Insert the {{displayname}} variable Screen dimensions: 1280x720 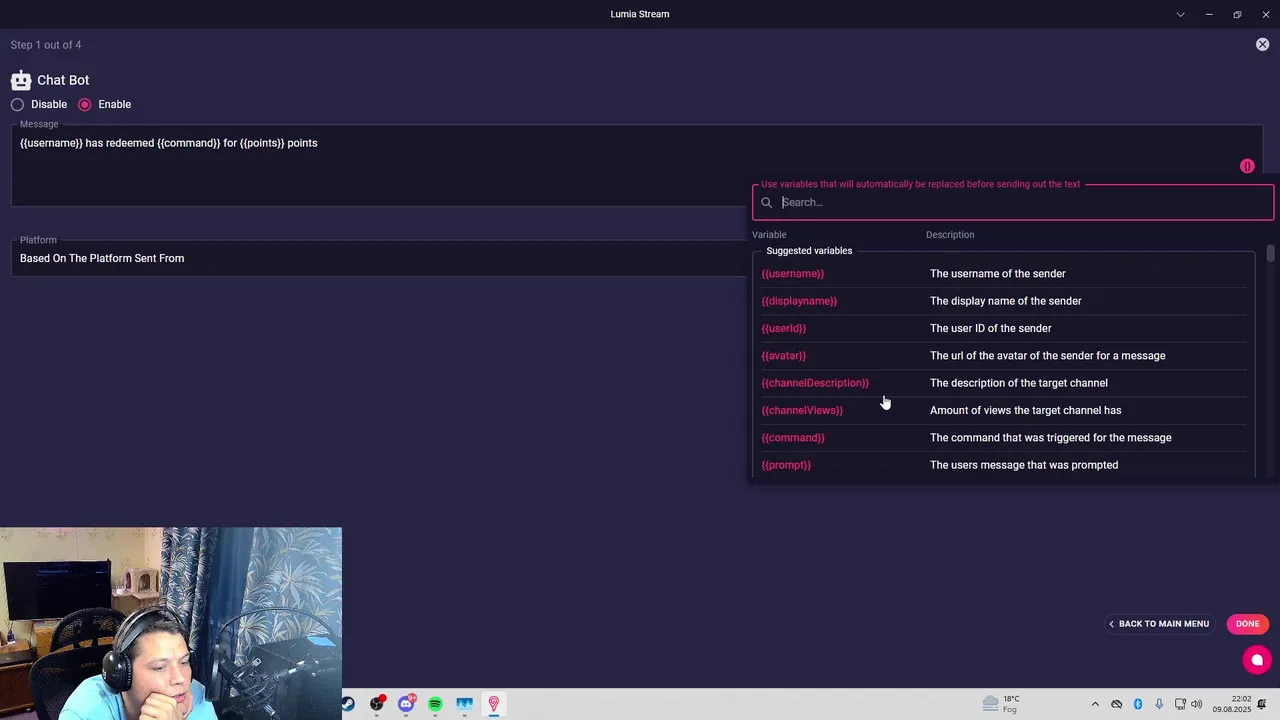click(799, 301)
